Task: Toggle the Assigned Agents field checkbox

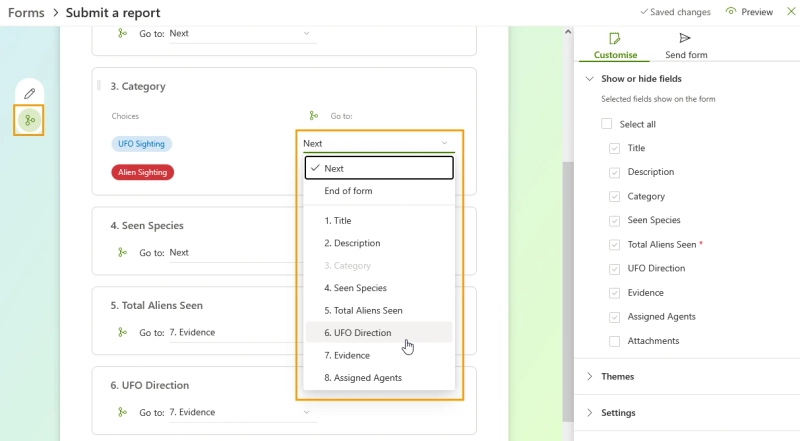Action: coord(614,317)
